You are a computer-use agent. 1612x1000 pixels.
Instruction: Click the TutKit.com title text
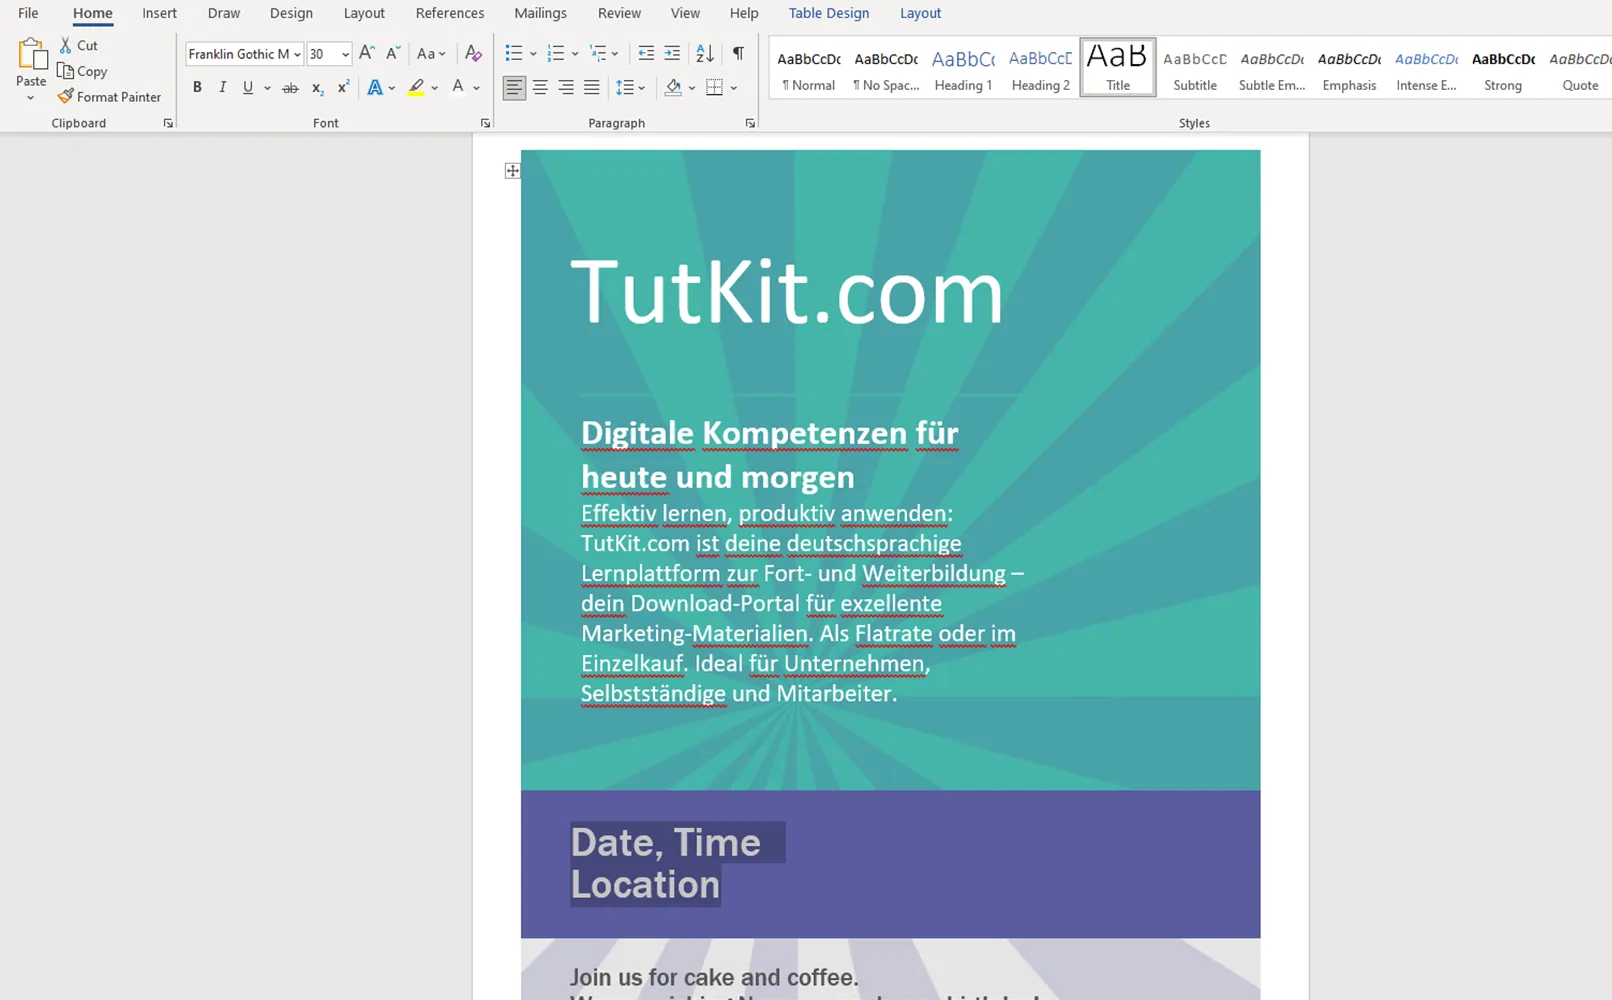click(x=787, y=292)
